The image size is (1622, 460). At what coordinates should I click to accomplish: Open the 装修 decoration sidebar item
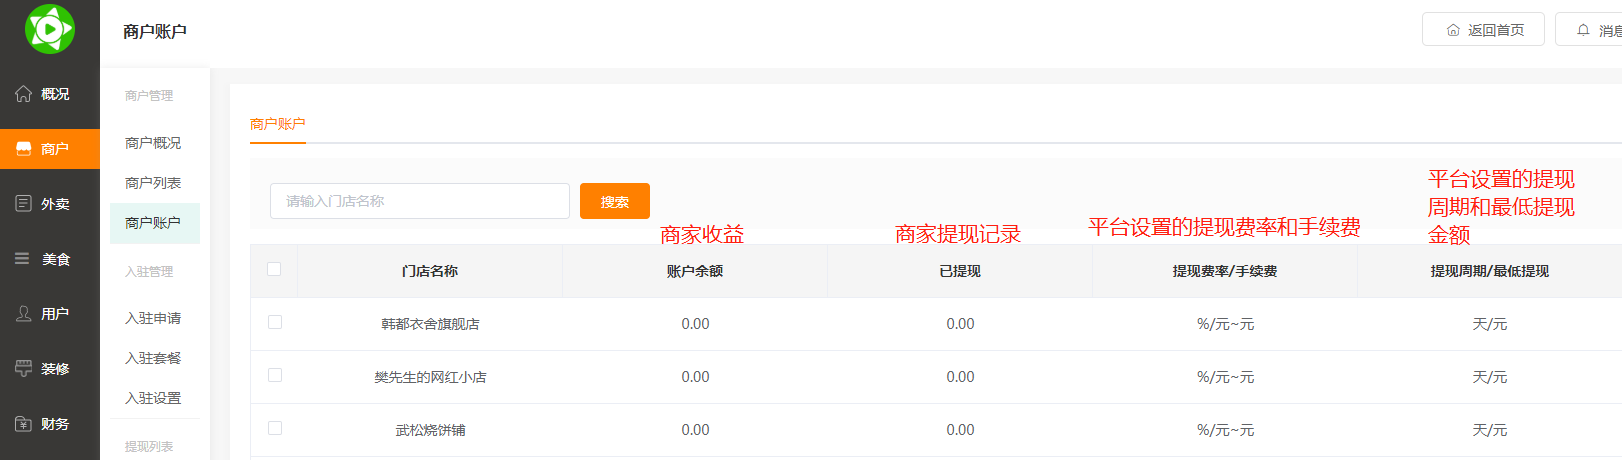coord(50,369)
